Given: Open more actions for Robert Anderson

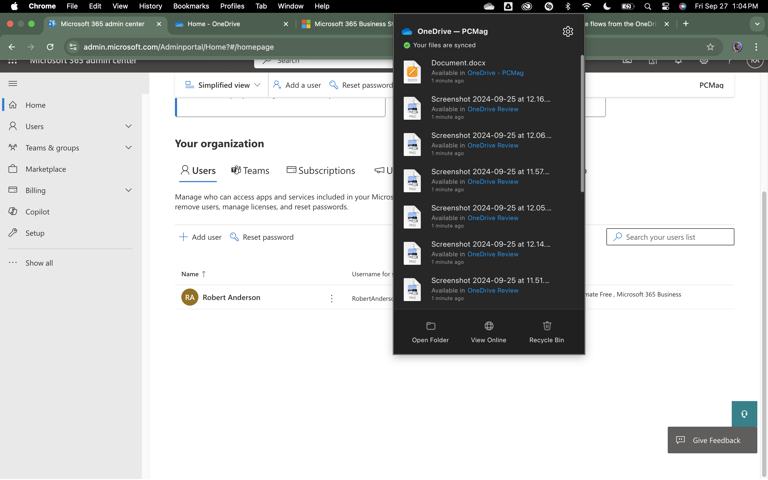Looking at the screenshot, I should (332, 298).
